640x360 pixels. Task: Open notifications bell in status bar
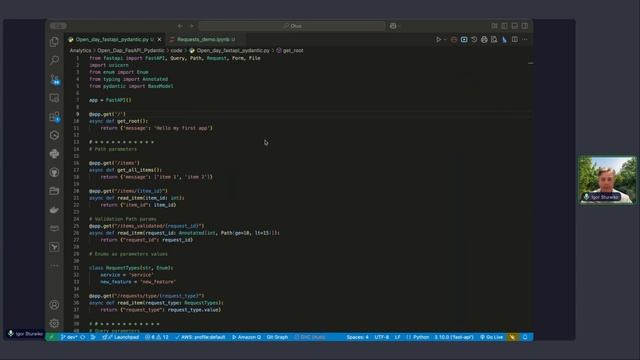coord(525,337)
